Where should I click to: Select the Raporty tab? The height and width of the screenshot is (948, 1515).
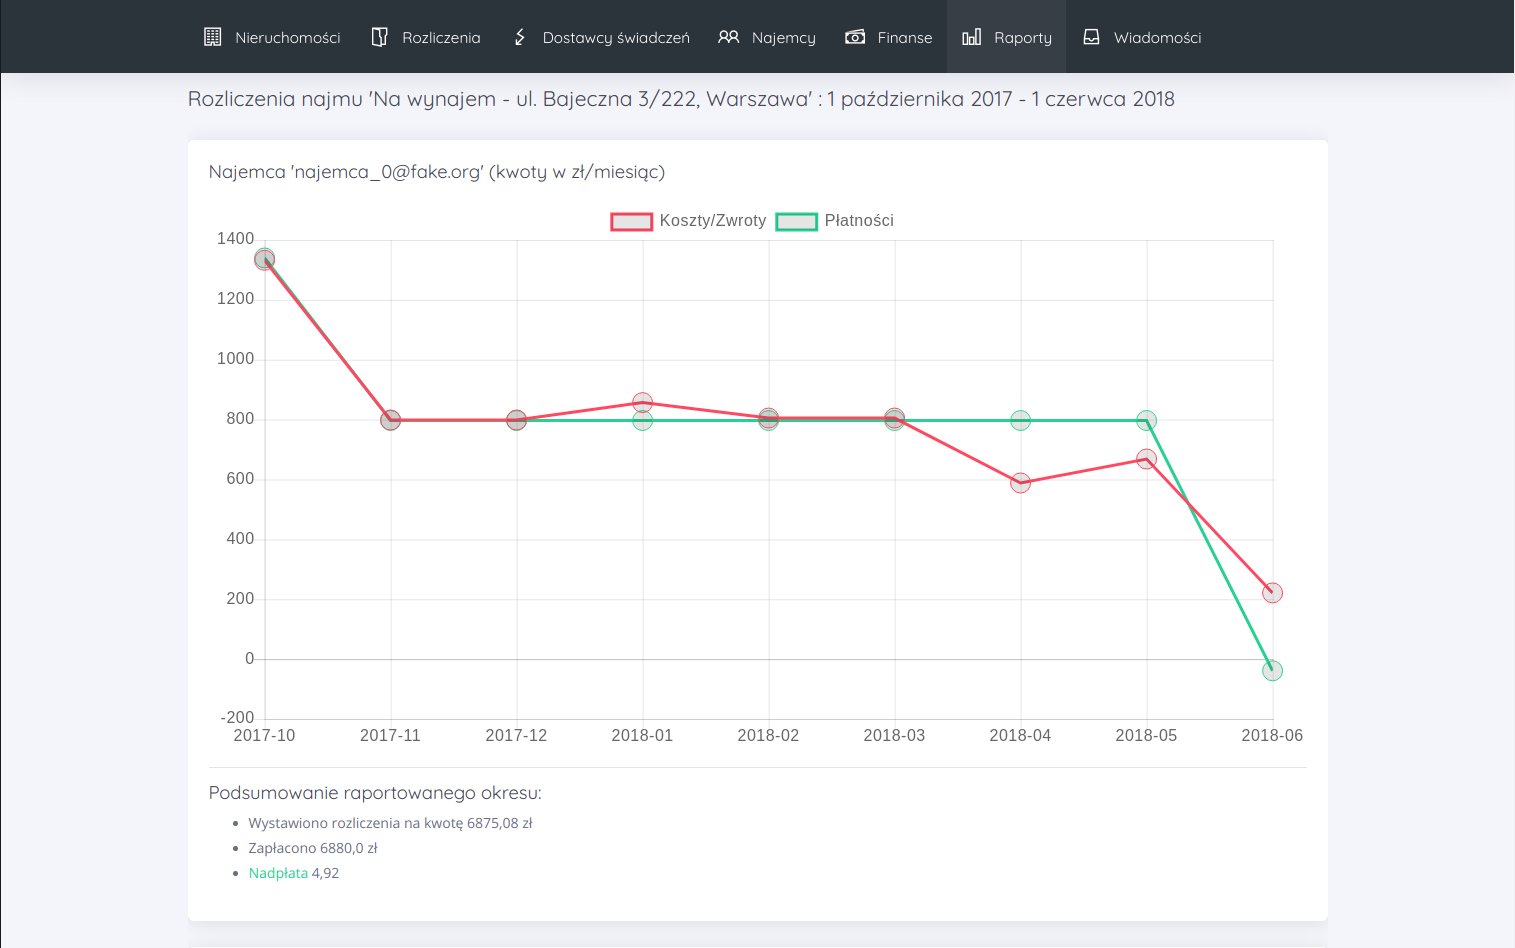1007,37
